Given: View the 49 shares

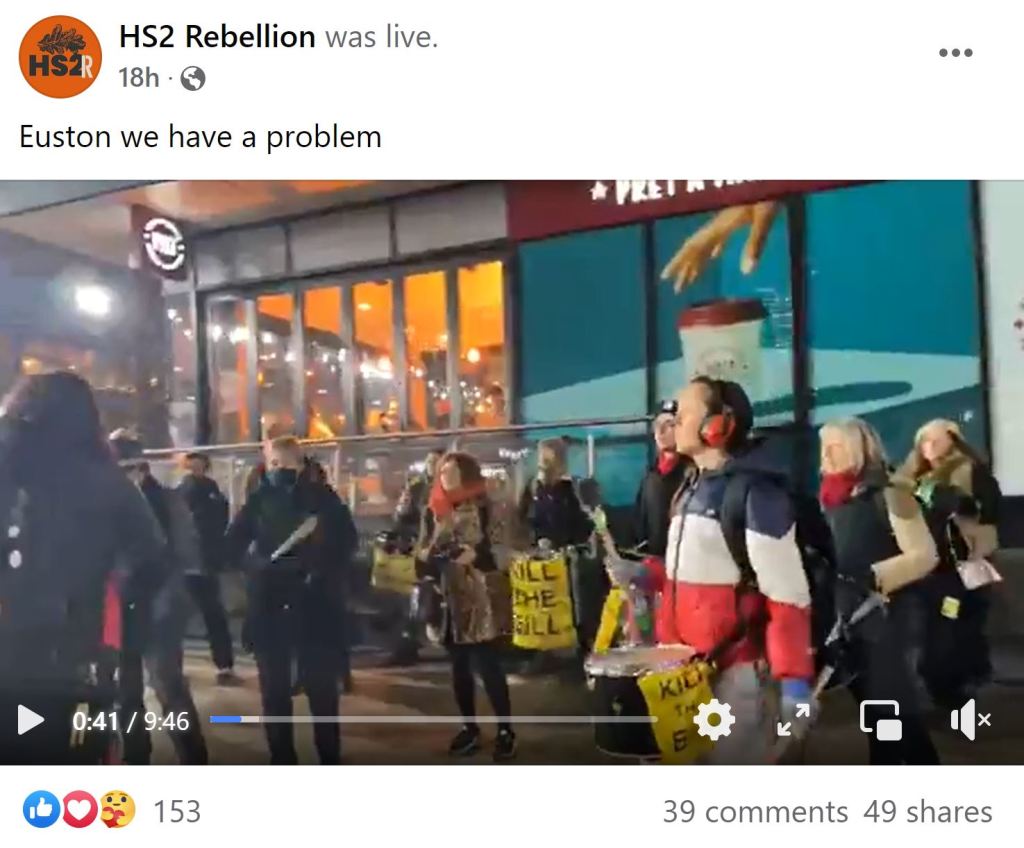Looking at the screenshot, I should pyautogui.click(x=927, y=812).
